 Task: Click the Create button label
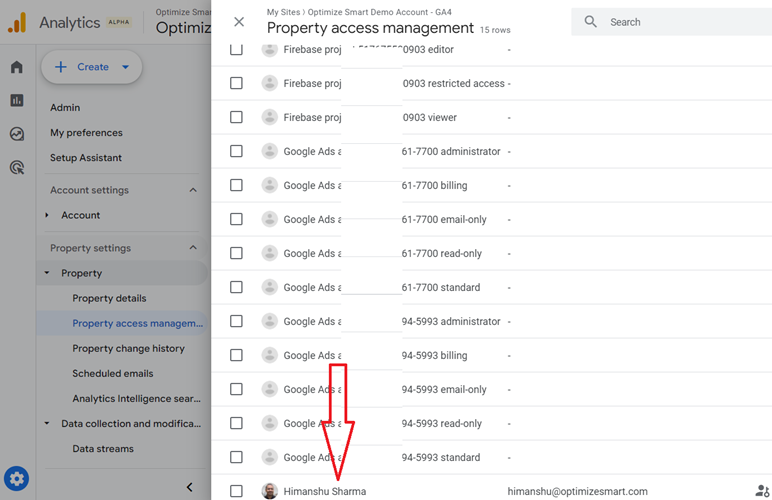click(93, 67)
